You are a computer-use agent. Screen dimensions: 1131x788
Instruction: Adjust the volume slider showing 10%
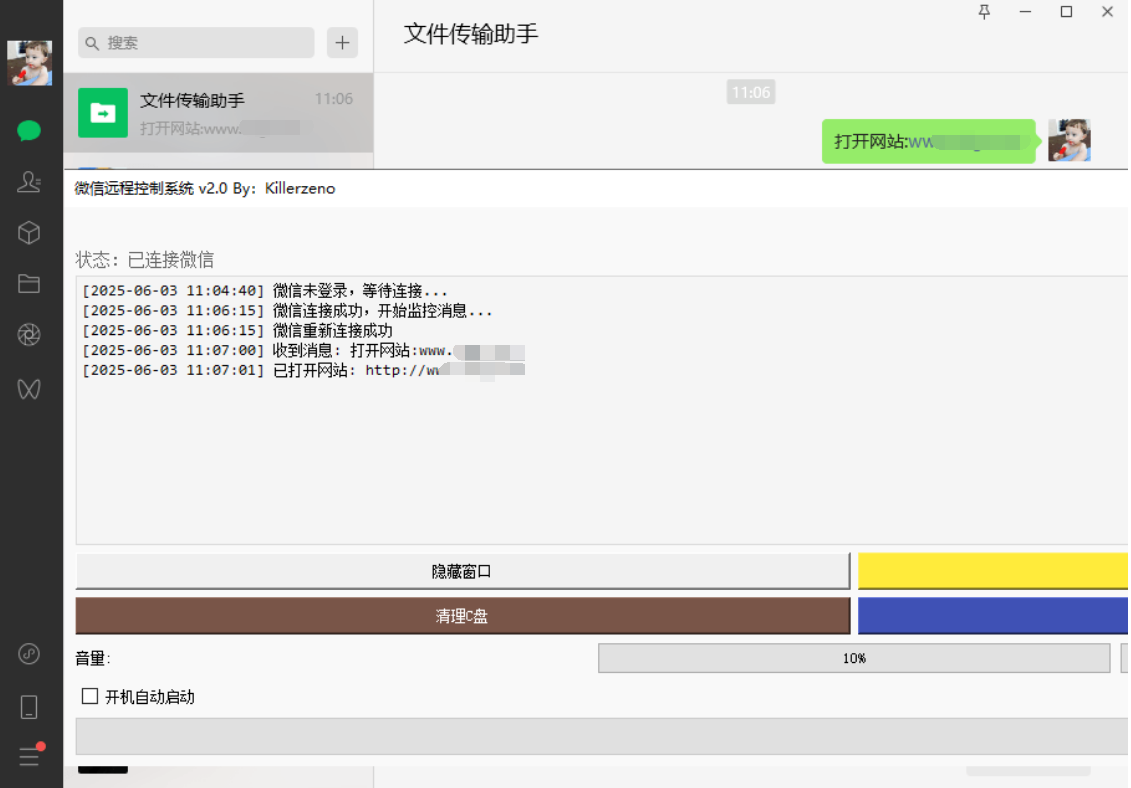tap(853, 658)
